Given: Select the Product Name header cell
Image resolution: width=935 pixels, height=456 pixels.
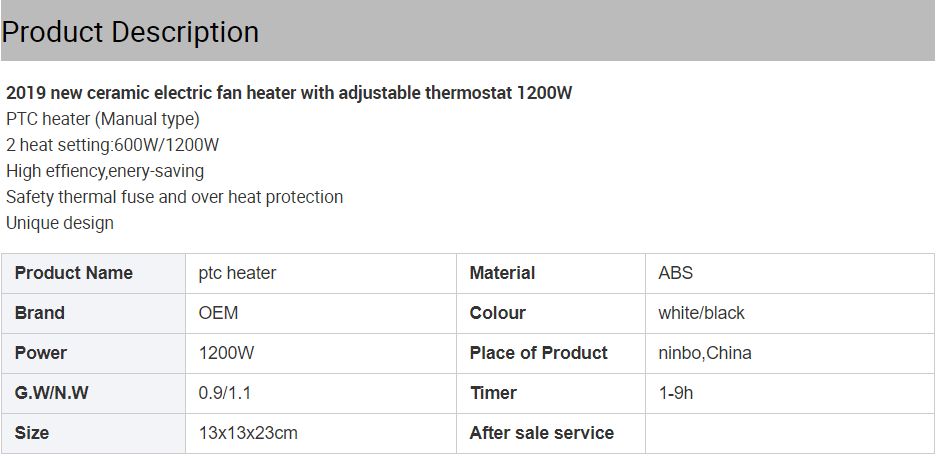Looking at the screenshot, I should [x=94, y=273].
